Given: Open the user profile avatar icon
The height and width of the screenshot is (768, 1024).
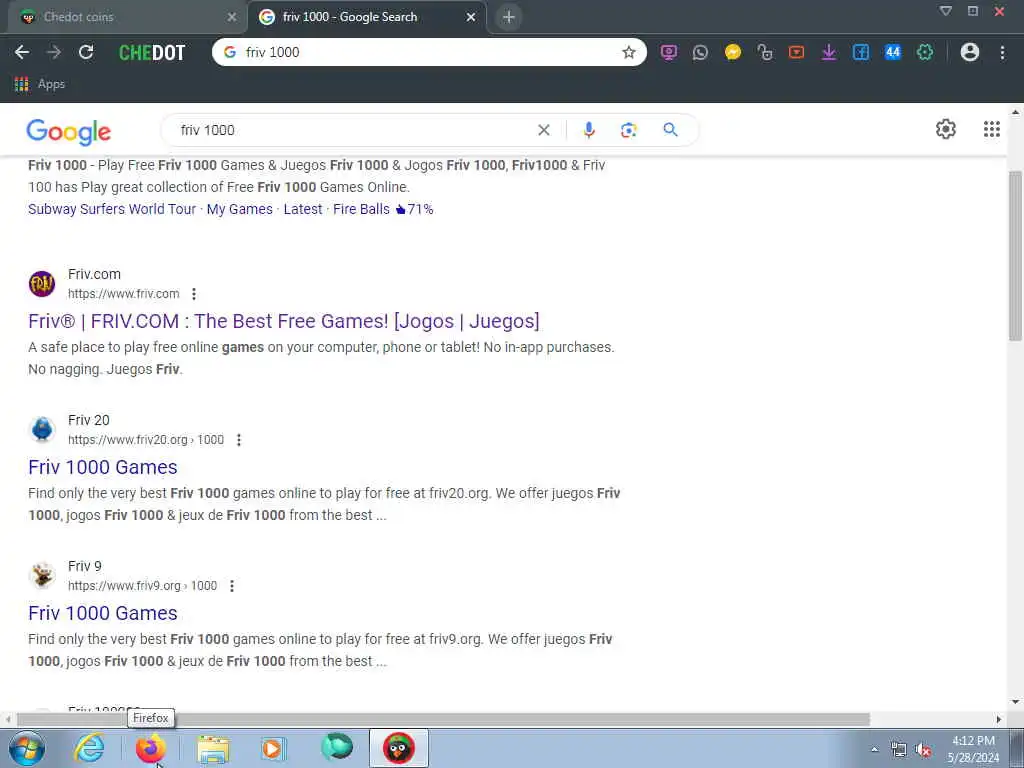Looking at the screenshot, I should click(x=970, y=52).
